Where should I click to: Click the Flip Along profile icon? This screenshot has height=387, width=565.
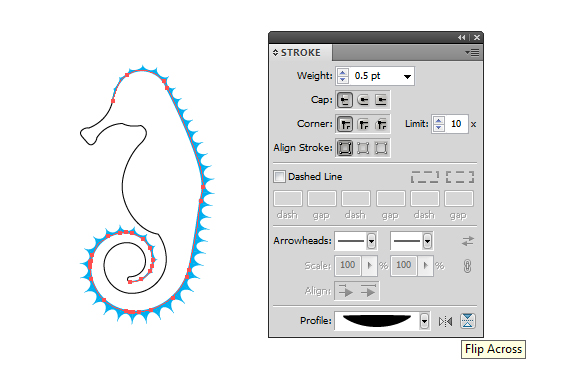(x=445, y=321)
